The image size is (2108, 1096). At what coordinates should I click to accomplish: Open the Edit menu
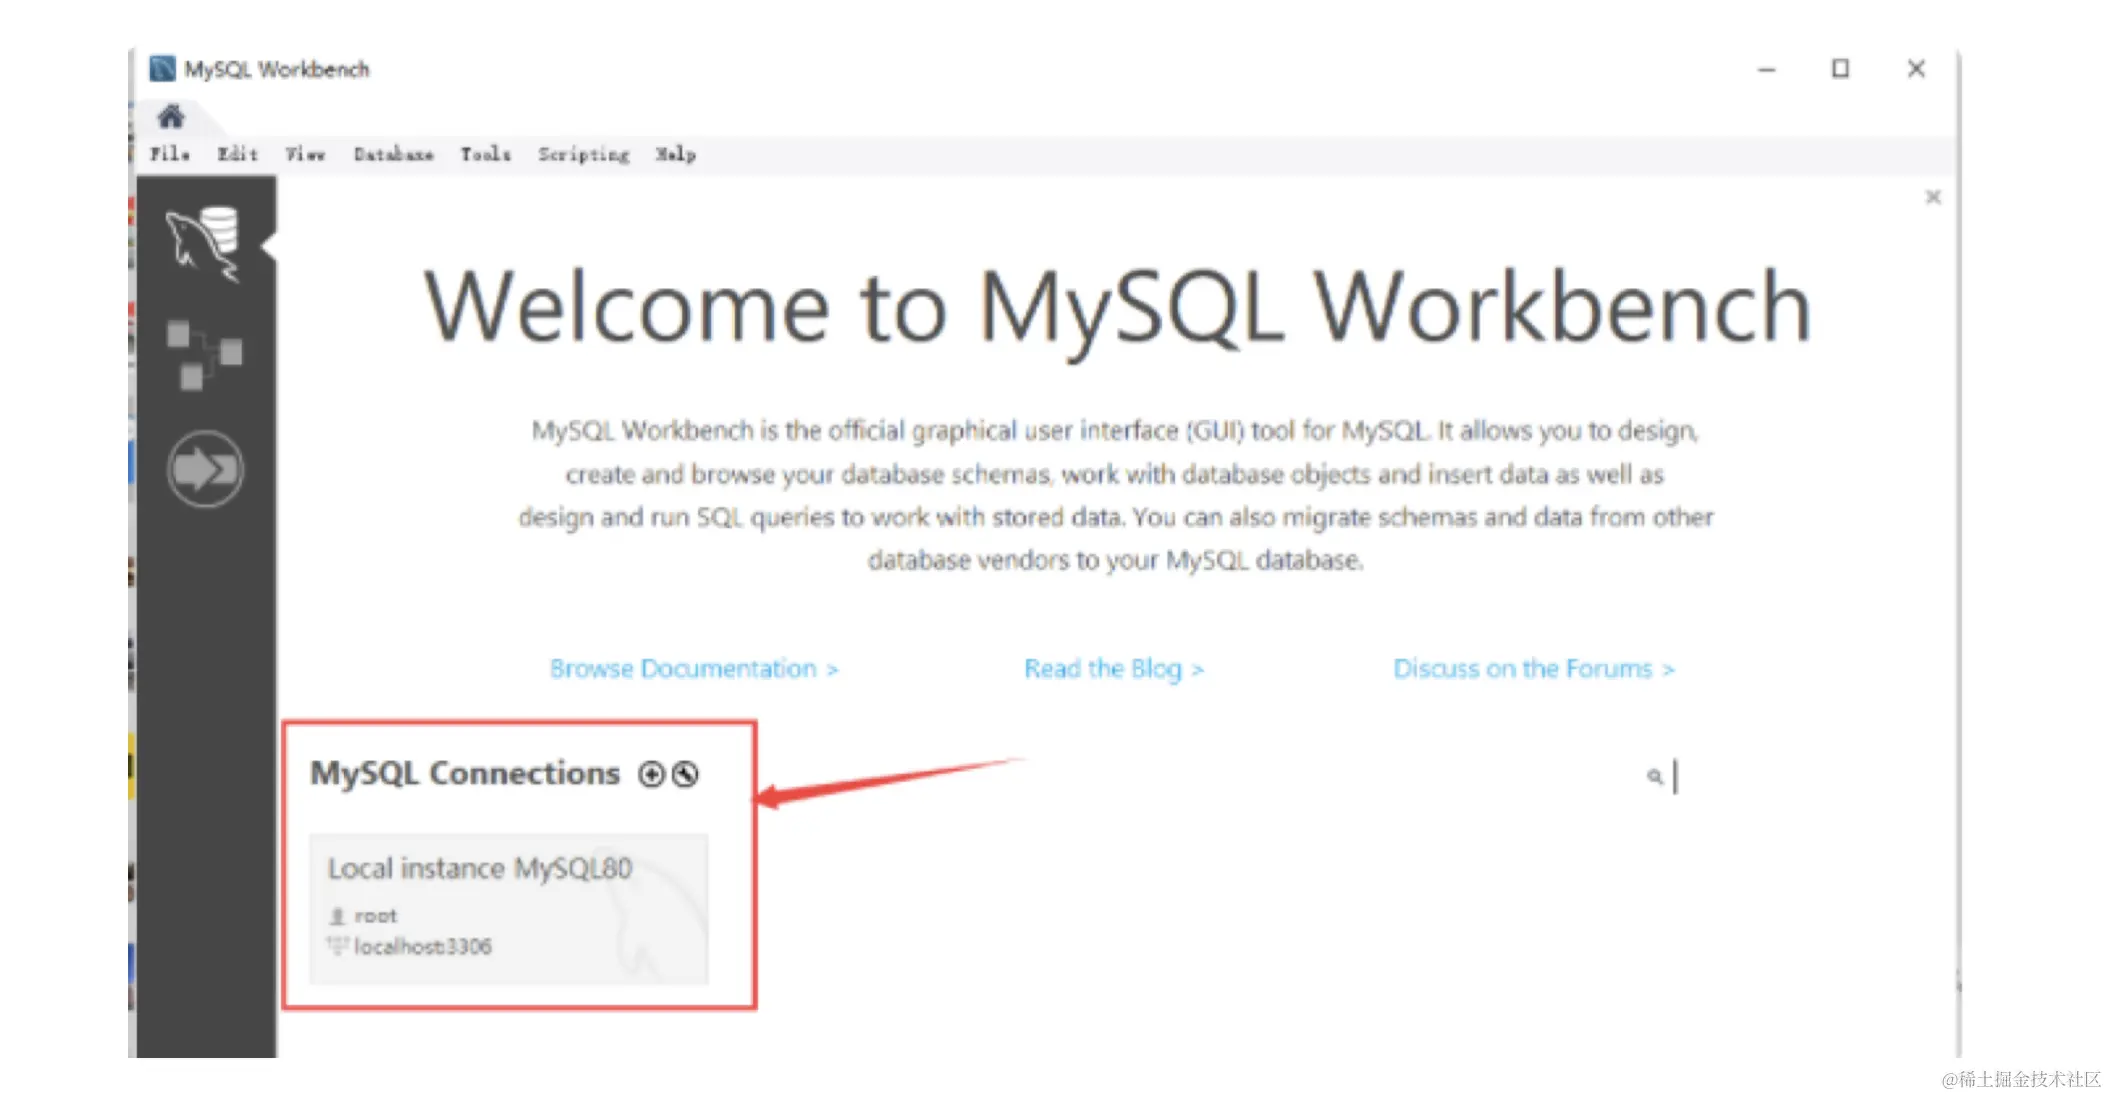point(238,154)
